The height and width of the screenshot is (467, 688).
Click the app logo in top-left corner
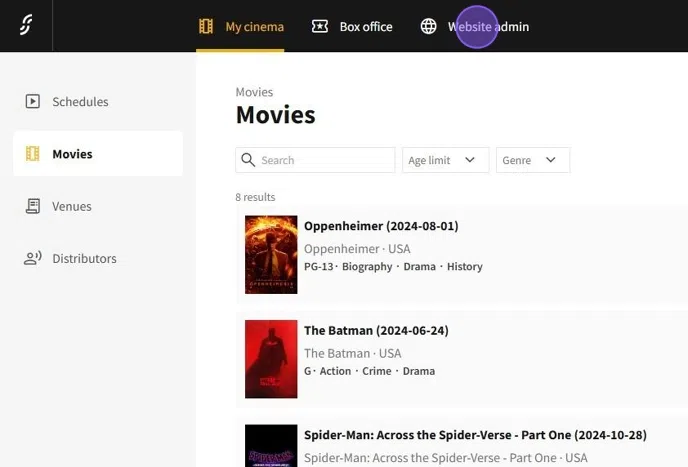(26, 26)
